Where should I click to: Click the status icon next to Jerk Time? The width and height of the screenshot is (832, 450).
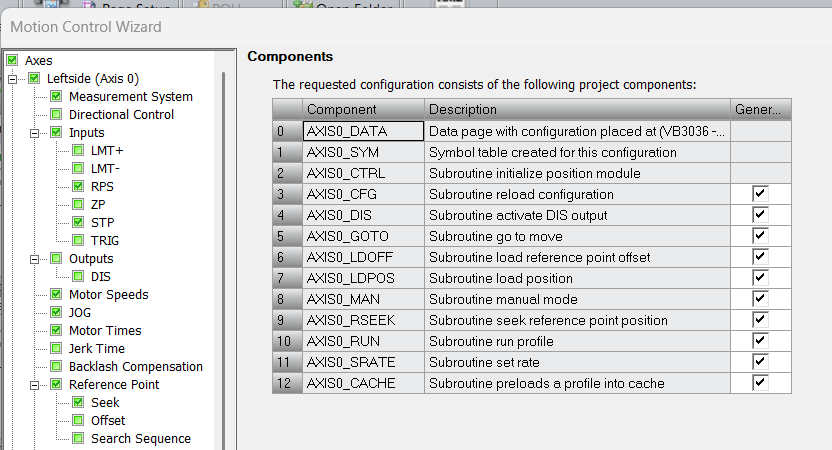(56, 349)
